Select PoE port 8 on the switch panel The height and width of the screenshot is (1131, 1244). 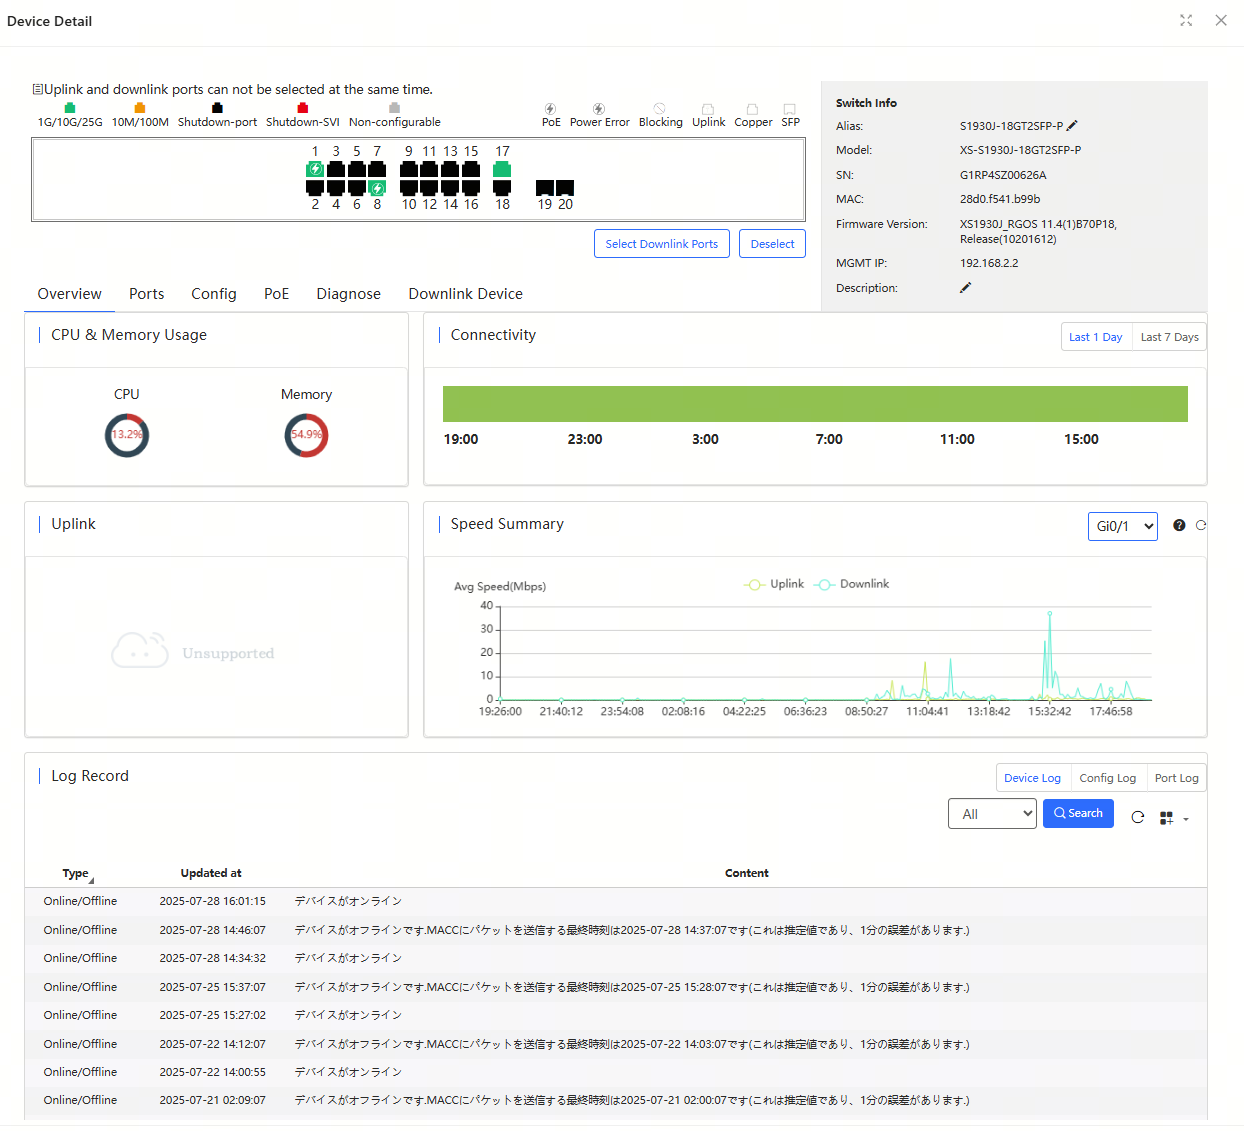pyautogui.click(x=377, y=187)
